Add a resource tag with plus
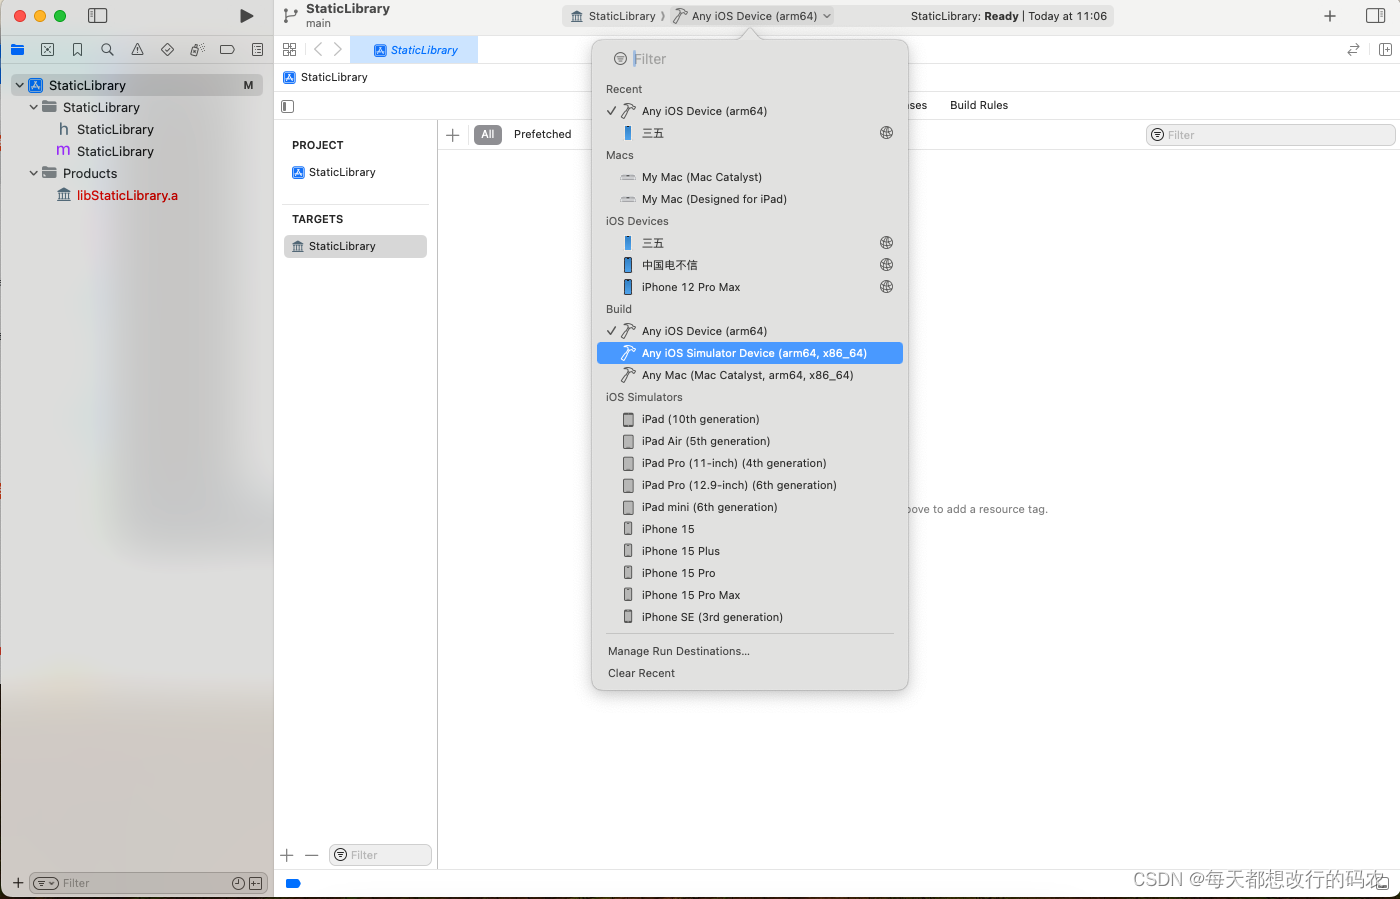The height and width of the screenshot is (899, 1400). (x=453, y=135)
